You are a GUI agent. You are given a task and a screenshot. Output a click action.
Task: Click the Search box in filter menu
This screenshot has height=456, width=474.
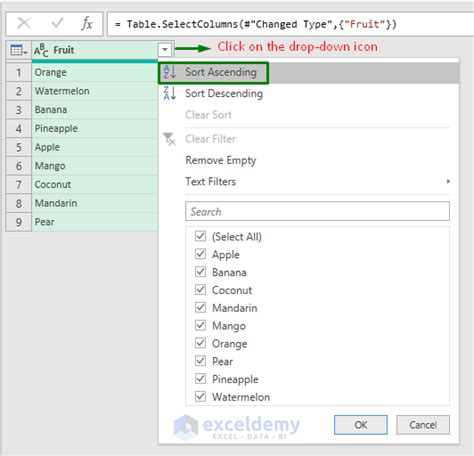[x=317, y=211]
